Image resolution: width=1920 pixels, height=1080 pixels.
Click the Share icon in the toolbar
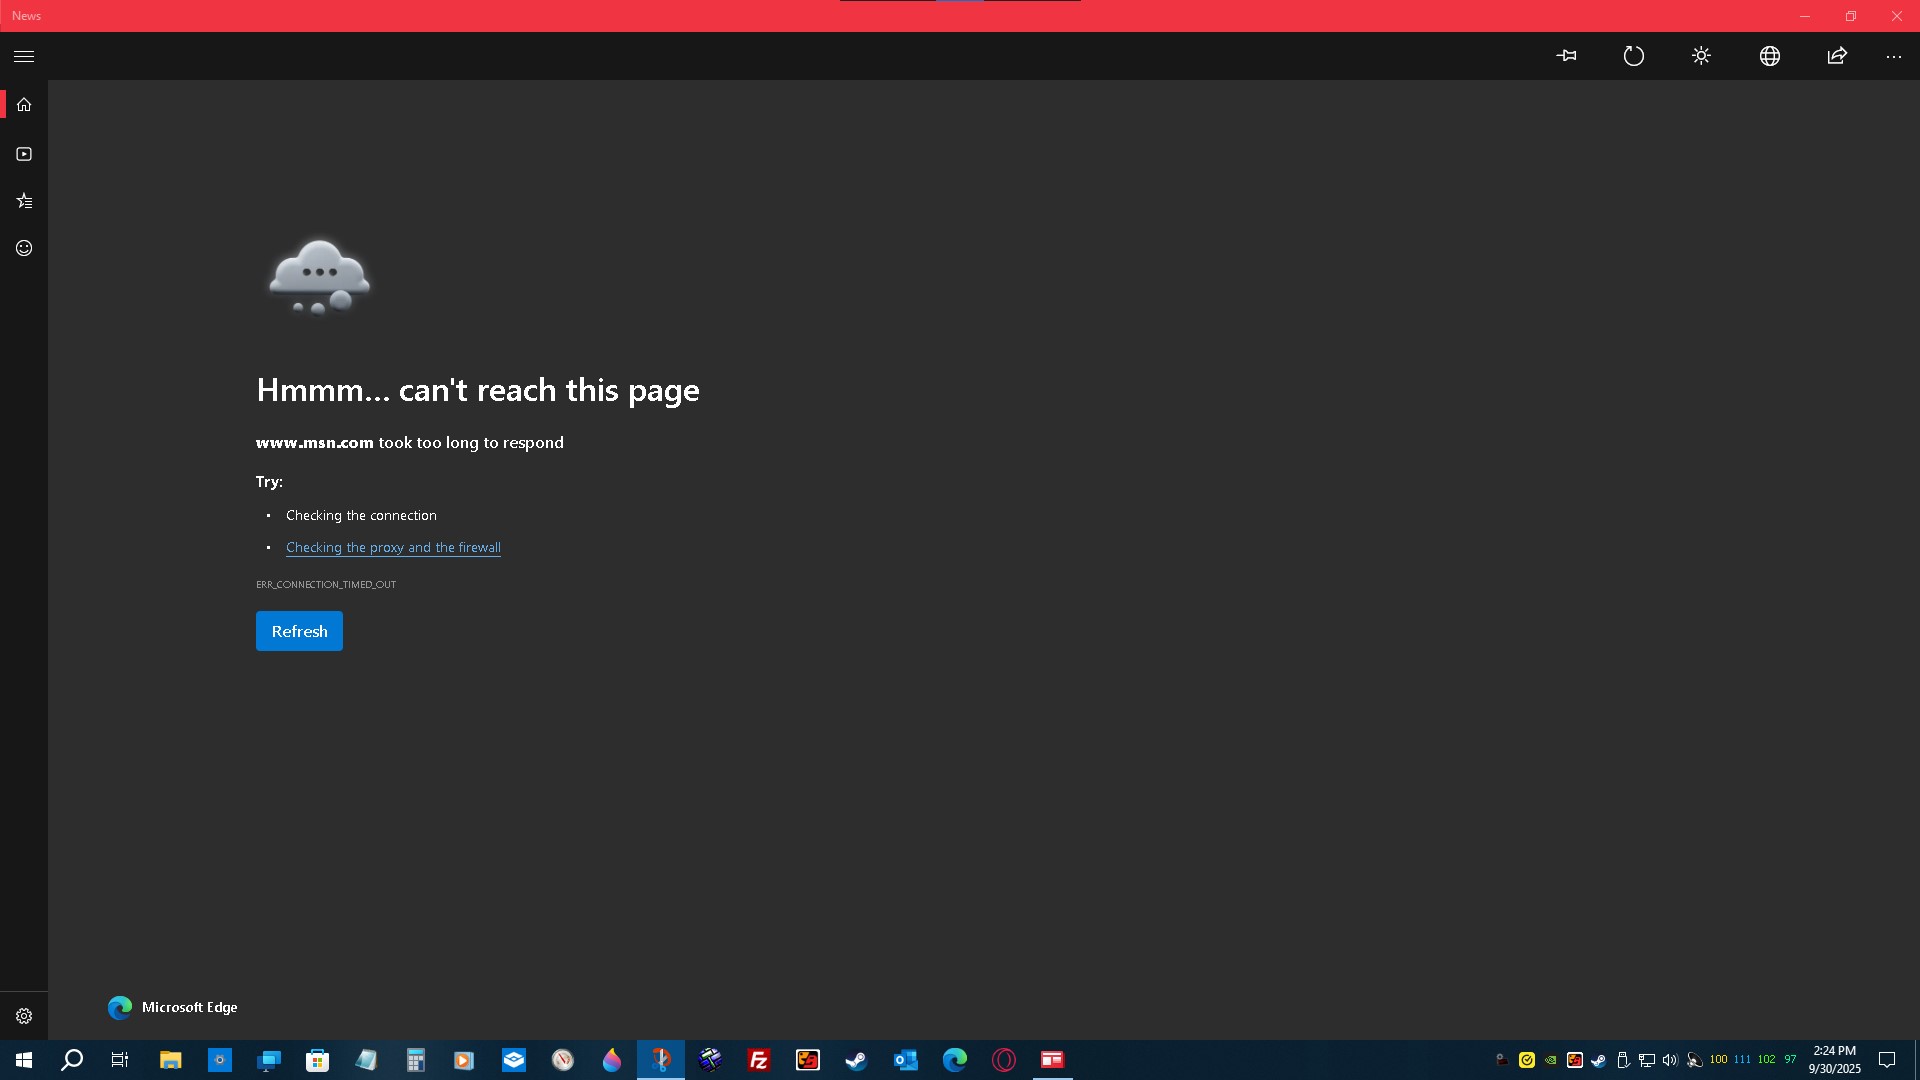click(x=1837, y=56)
